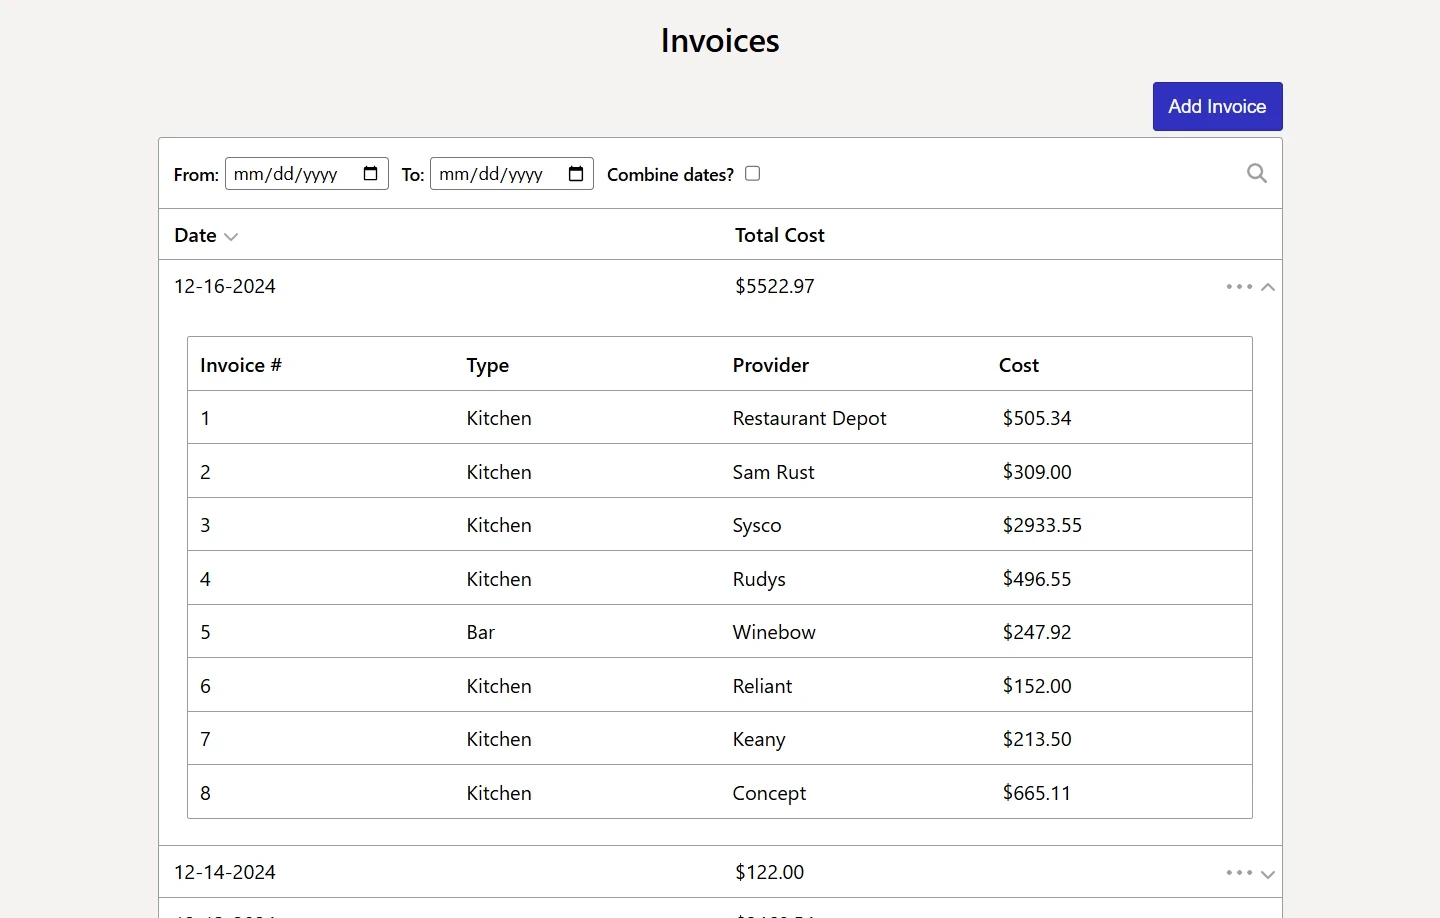Expand the 12-14-2024 invoice group
1440x918 pixels.
pos(1268,873)
